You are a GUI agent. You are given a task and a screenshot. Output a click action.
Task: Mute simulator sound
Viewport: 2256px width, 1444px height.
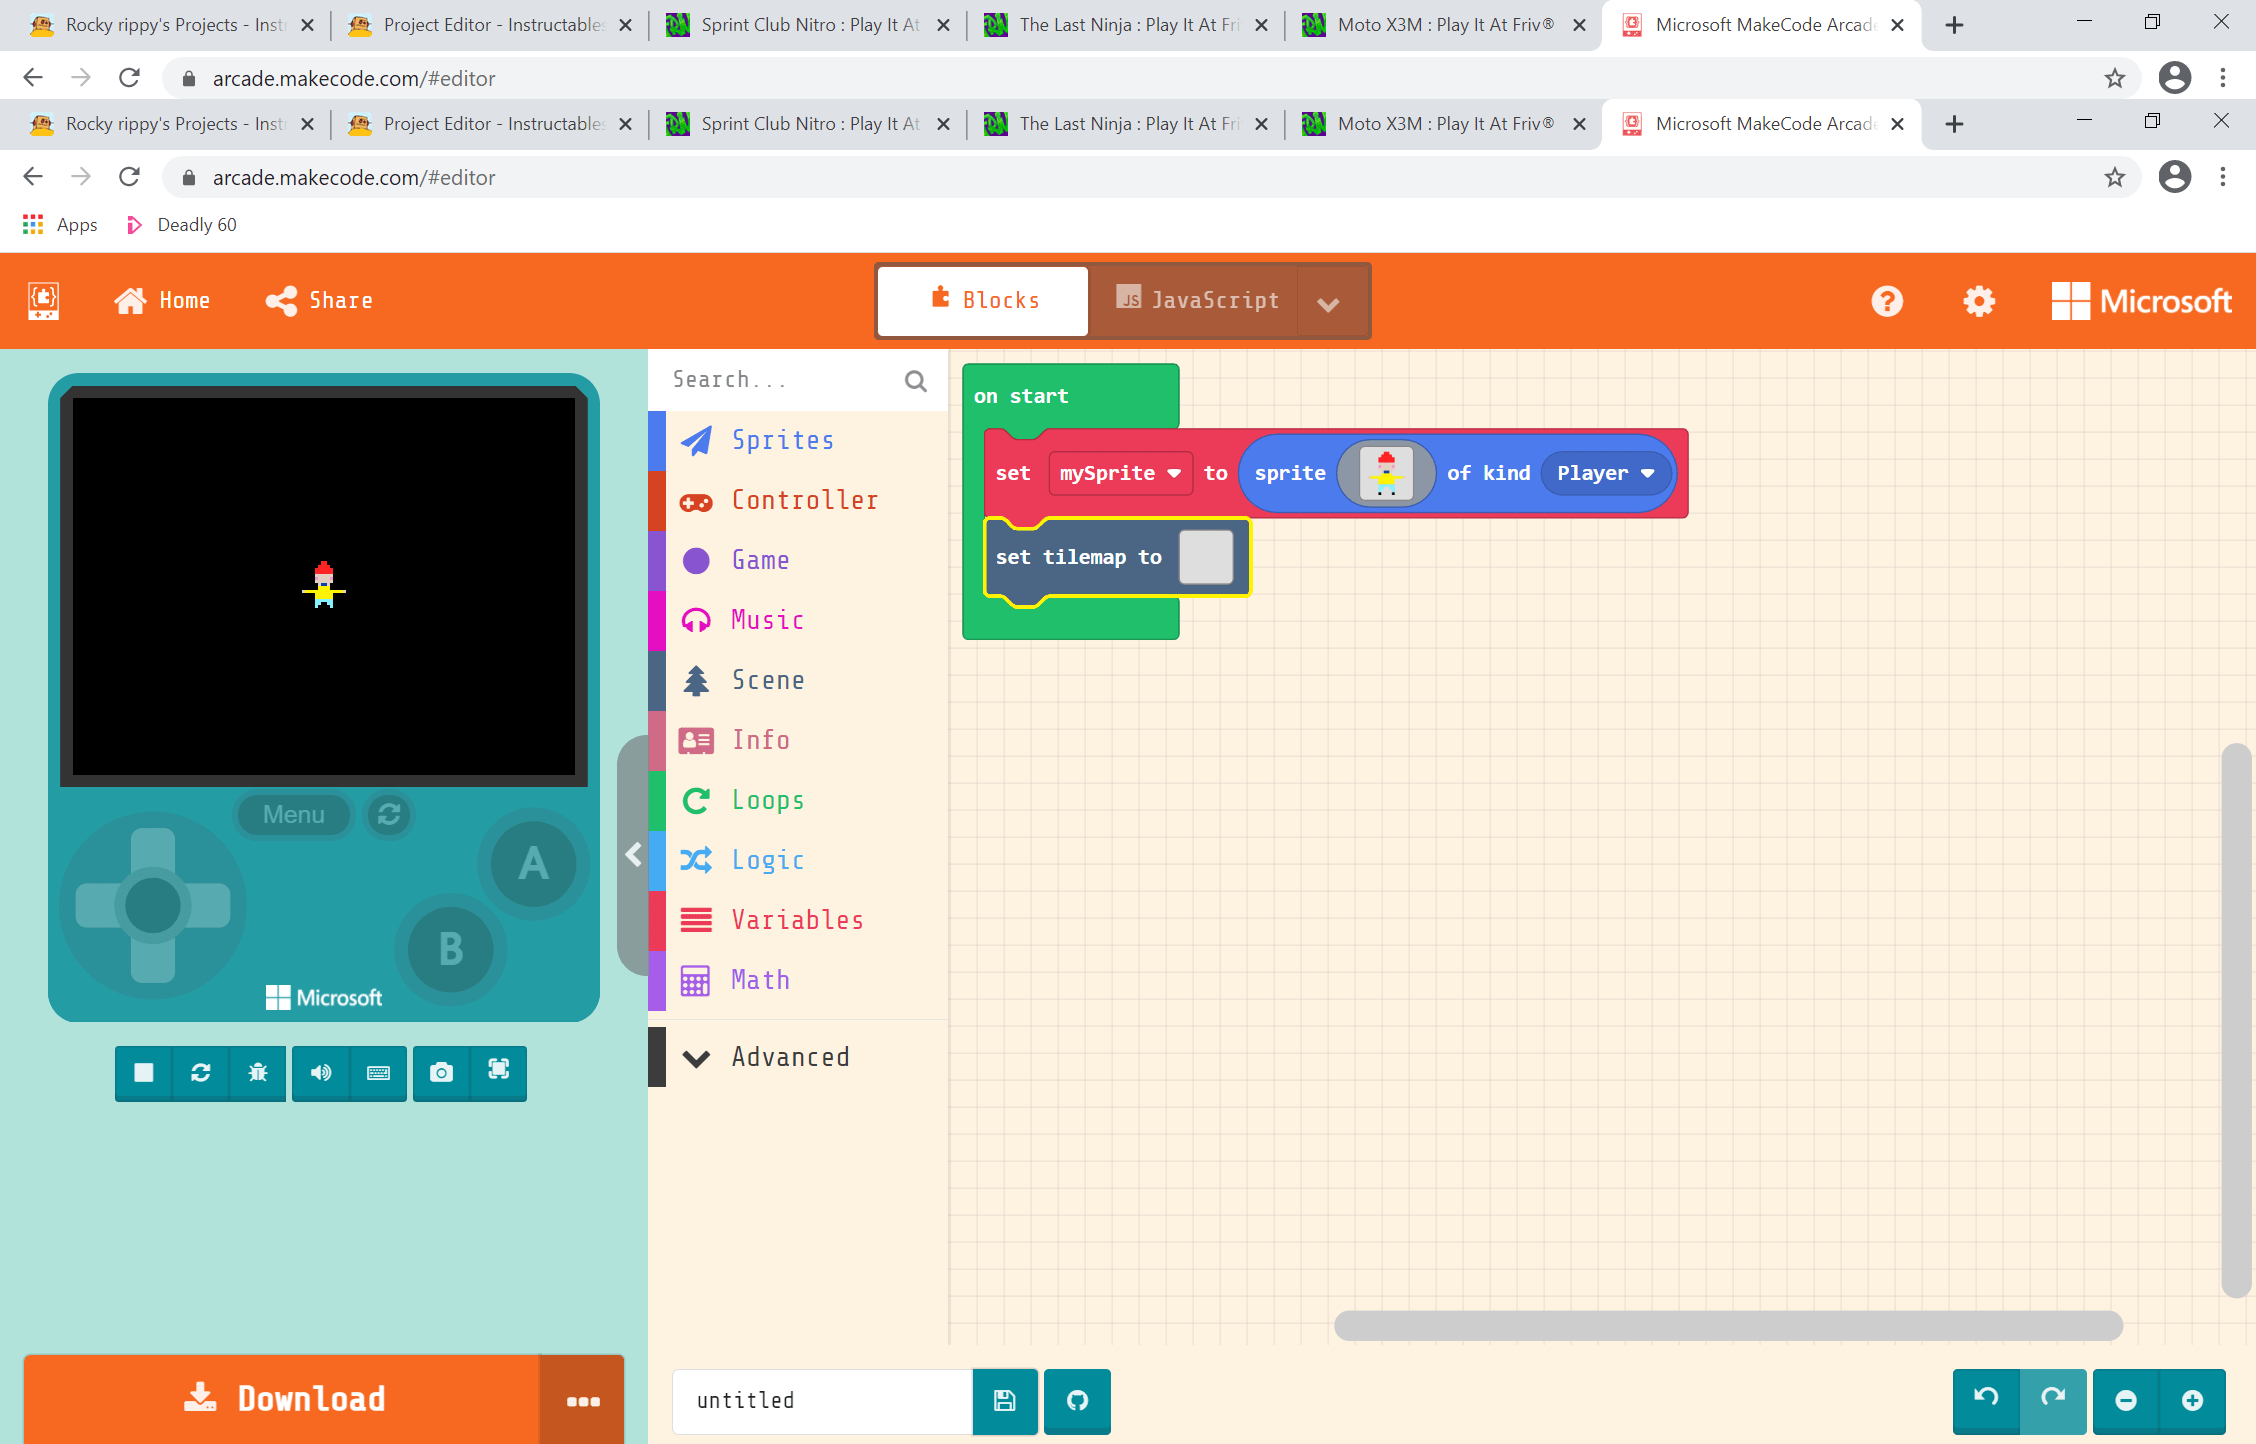click(320, 1073)
